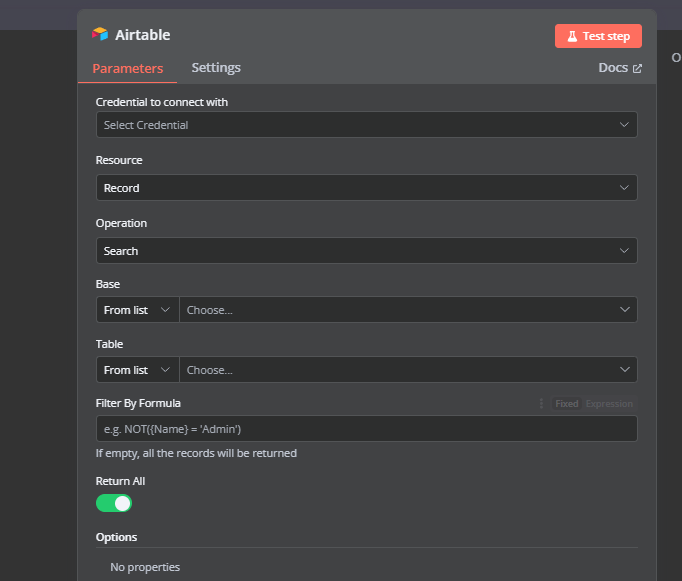
Task: Toggle the Return All switch off
Action: tap(114, 503)
